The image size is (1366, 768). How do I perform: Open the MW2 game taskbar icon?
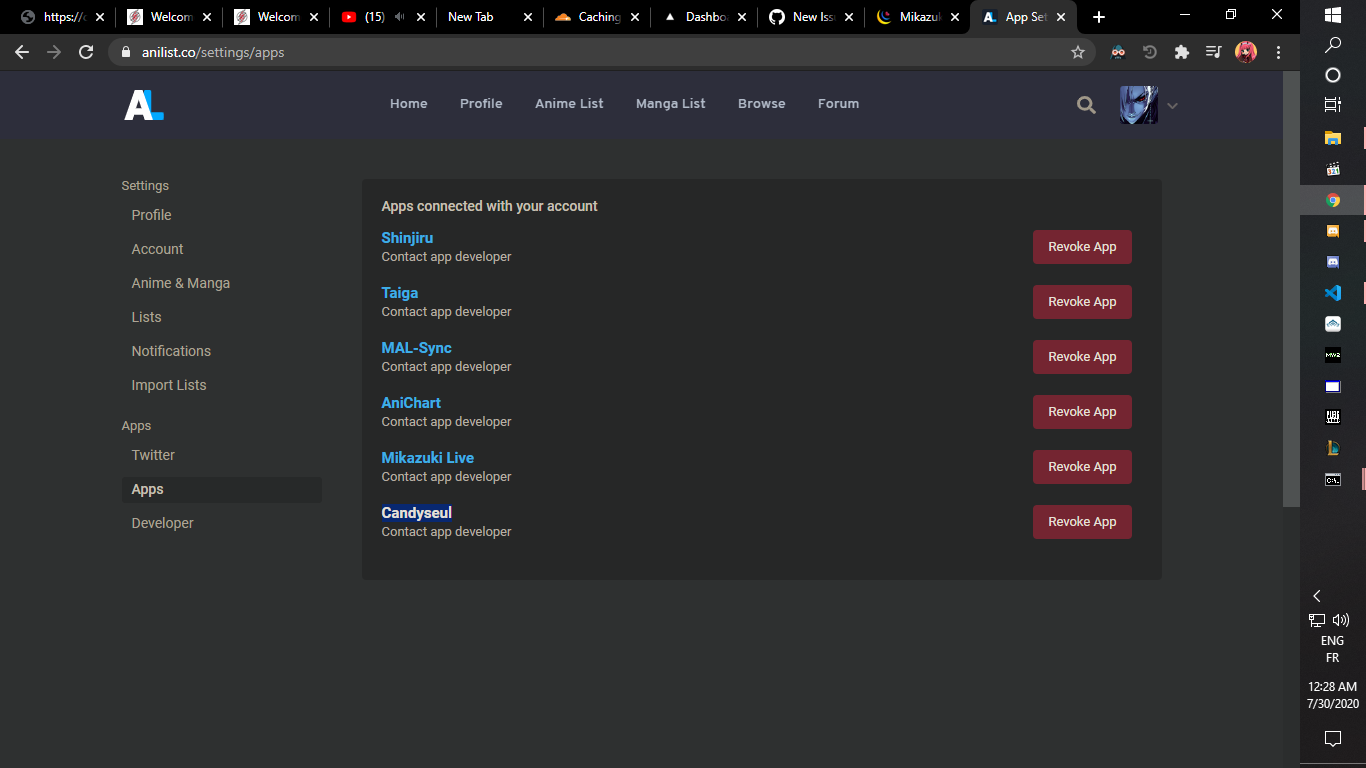click(x=1332, y=355)
